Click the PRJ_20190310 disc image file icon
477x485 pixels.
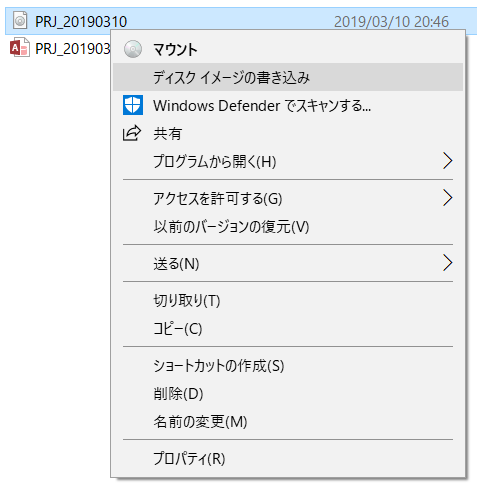click(x=20, y=20)
